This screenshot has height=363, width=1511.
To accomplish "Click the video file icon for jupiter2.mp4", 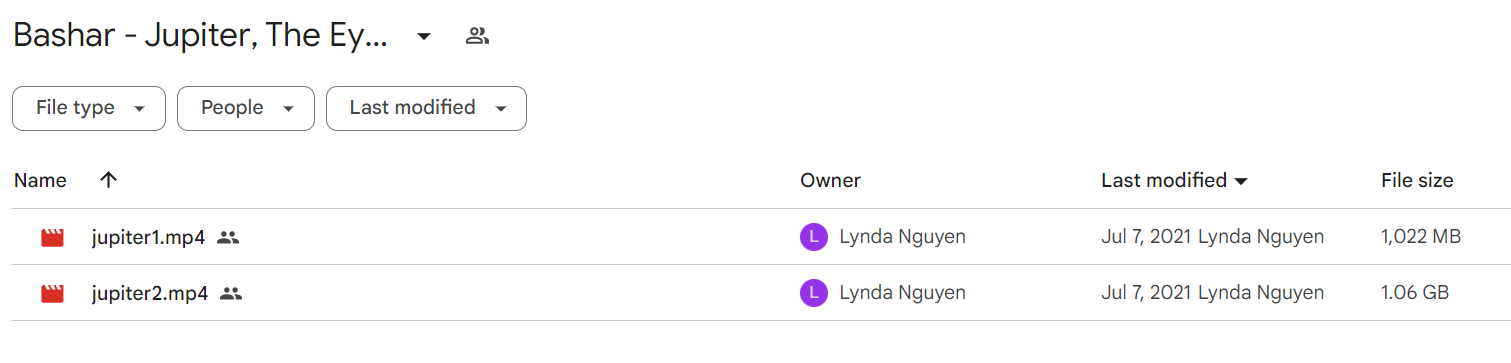I will 52,294.
